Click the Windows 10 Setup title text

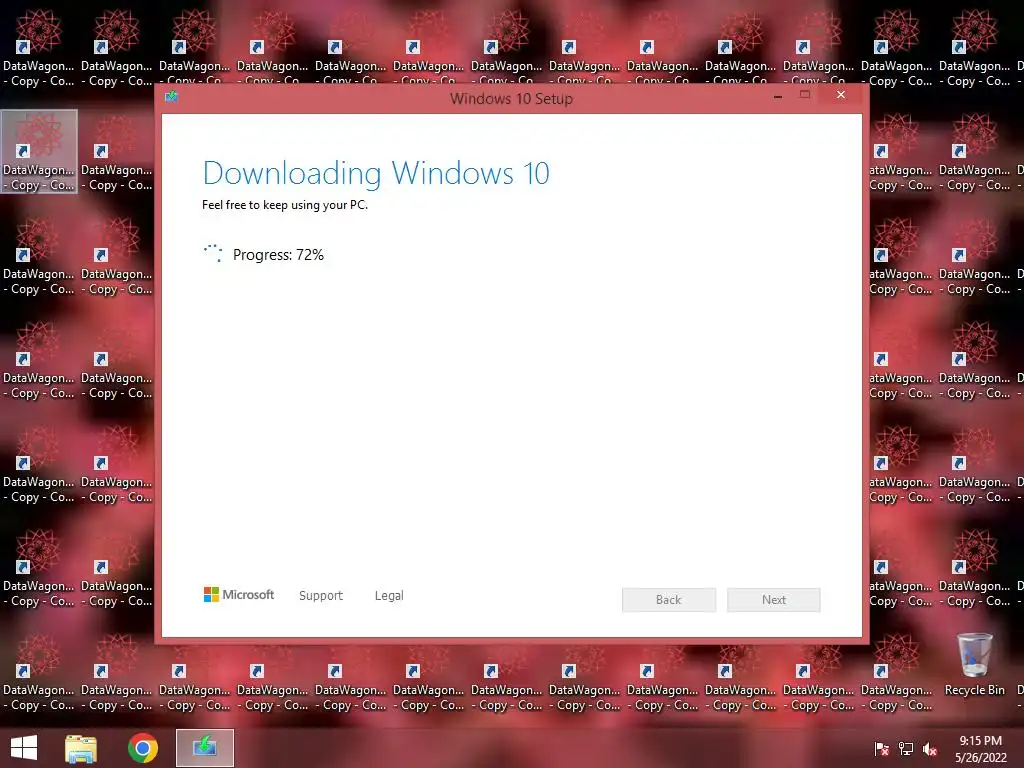click(x=511, y=99)
